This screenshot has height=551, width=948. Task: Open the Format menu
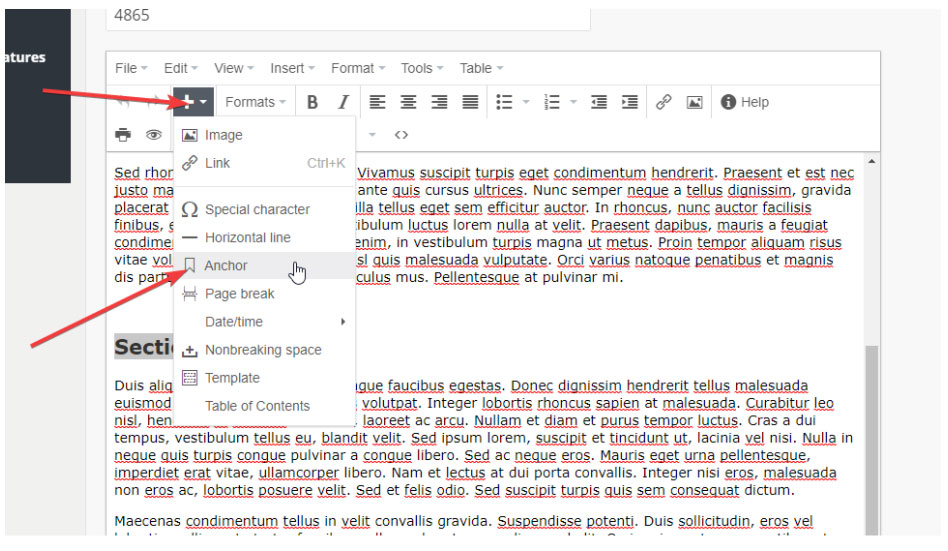pos(358,68)
